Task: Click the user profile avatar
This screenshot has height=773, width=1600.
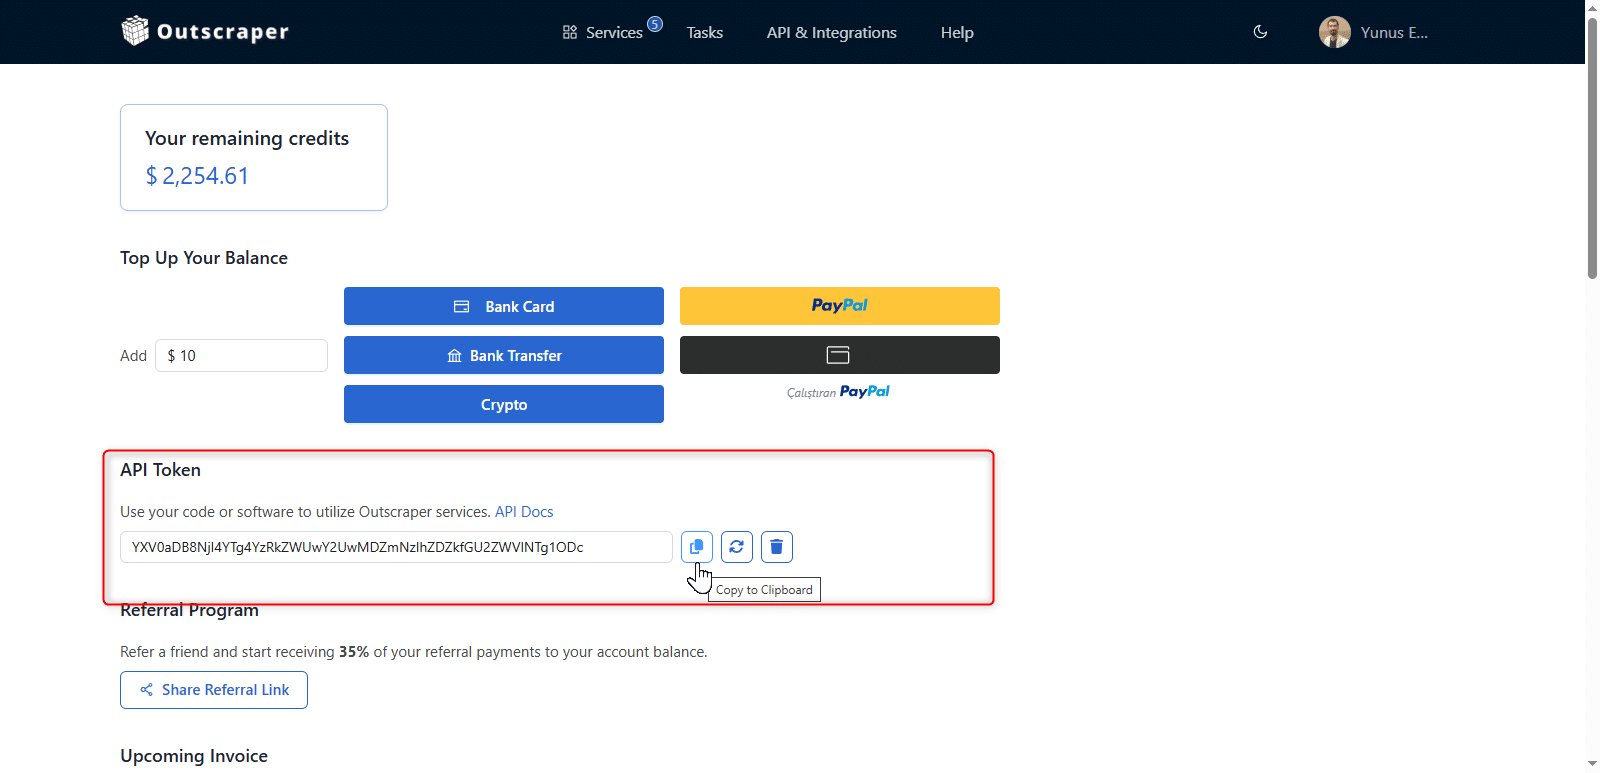Action: (x=1334, y=32)
